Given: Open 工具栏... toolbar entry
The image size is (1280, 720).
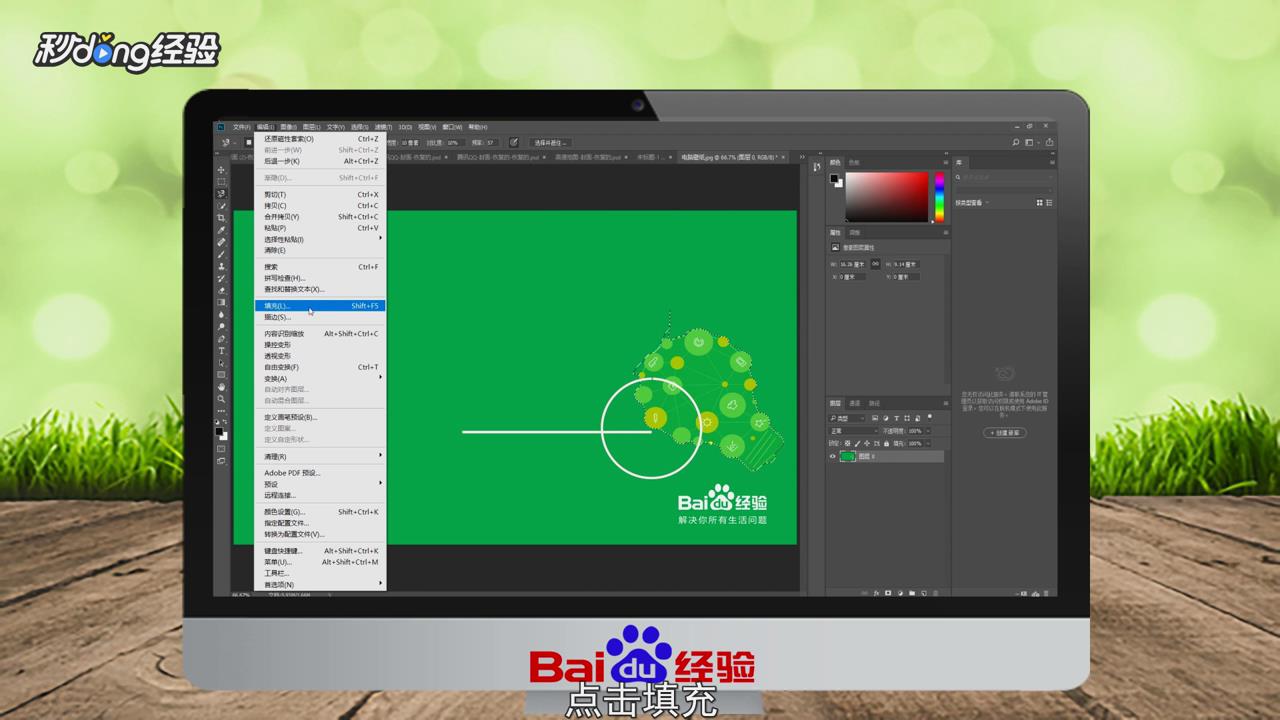Looking at the screenshot, I should tap(320, 573).
